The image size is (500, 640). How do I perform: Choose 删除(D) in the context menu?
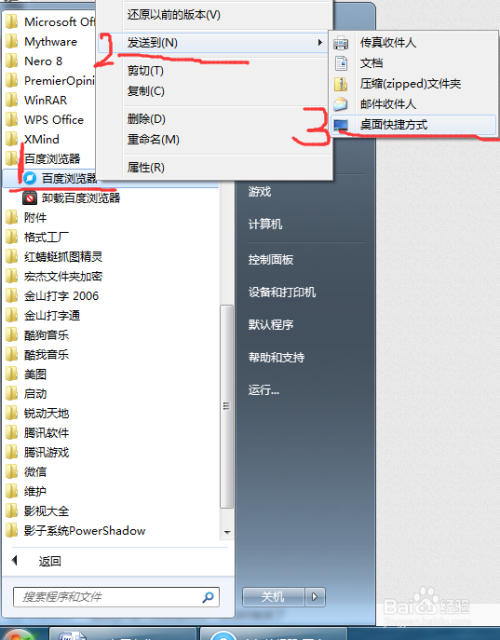tap(146, 119)
